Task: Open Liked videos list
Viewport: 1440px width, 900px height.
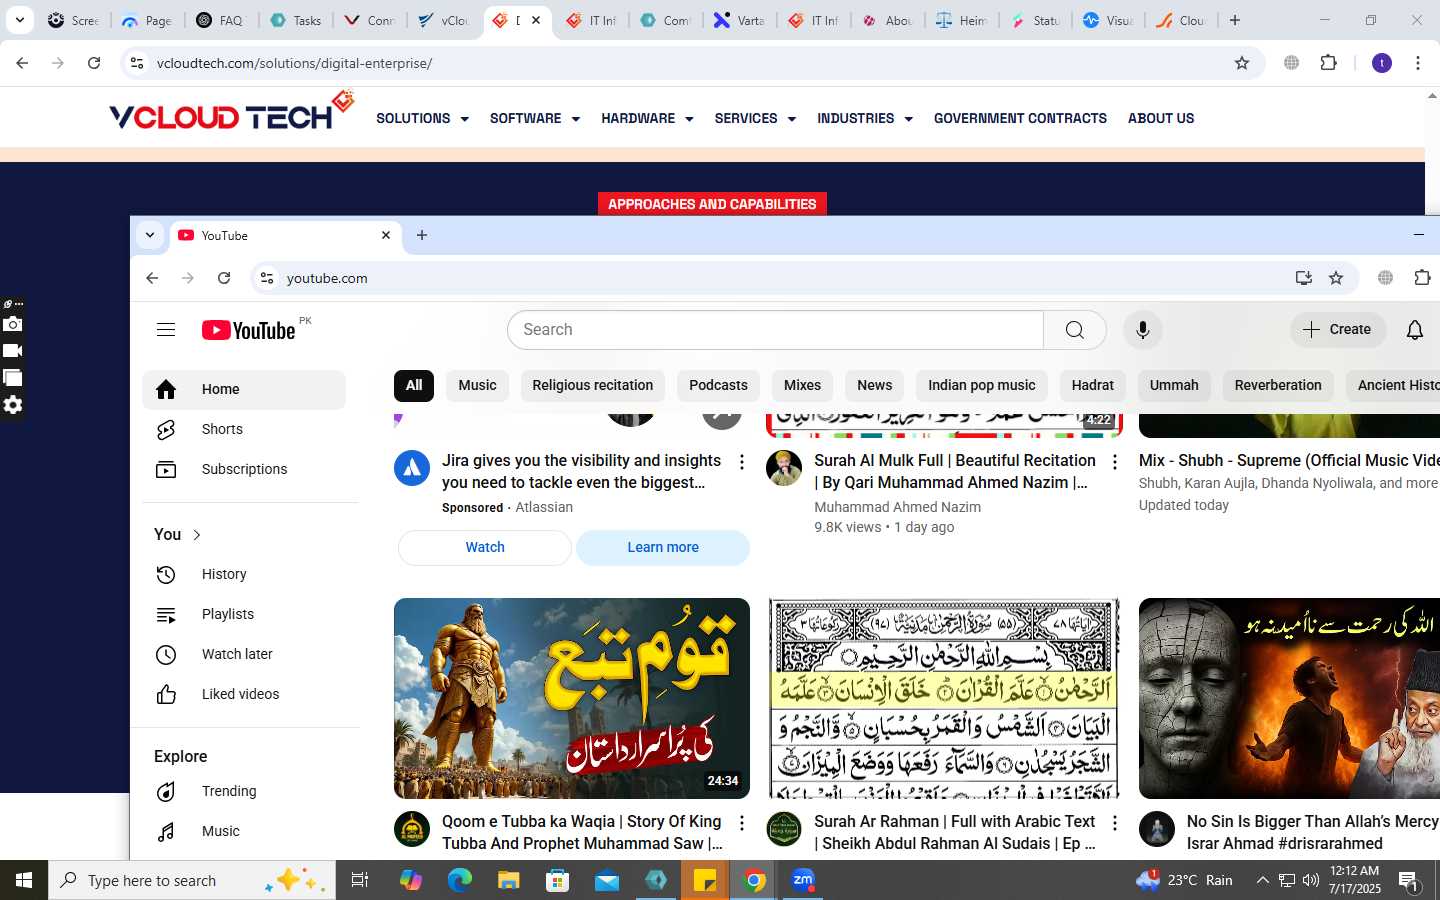Action: pyautogui.click(x=244, y=694)
